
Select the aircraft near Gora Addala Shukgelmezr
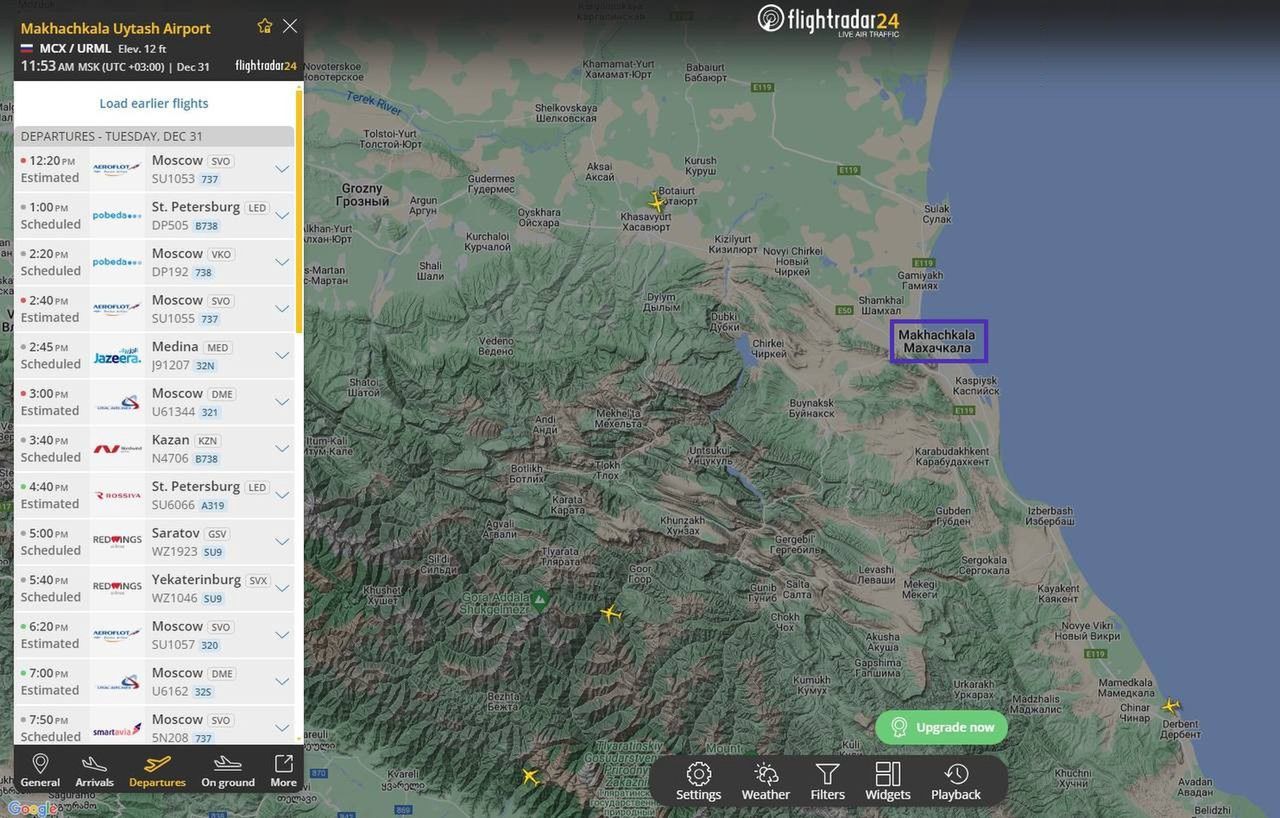[x=611, y=612]
